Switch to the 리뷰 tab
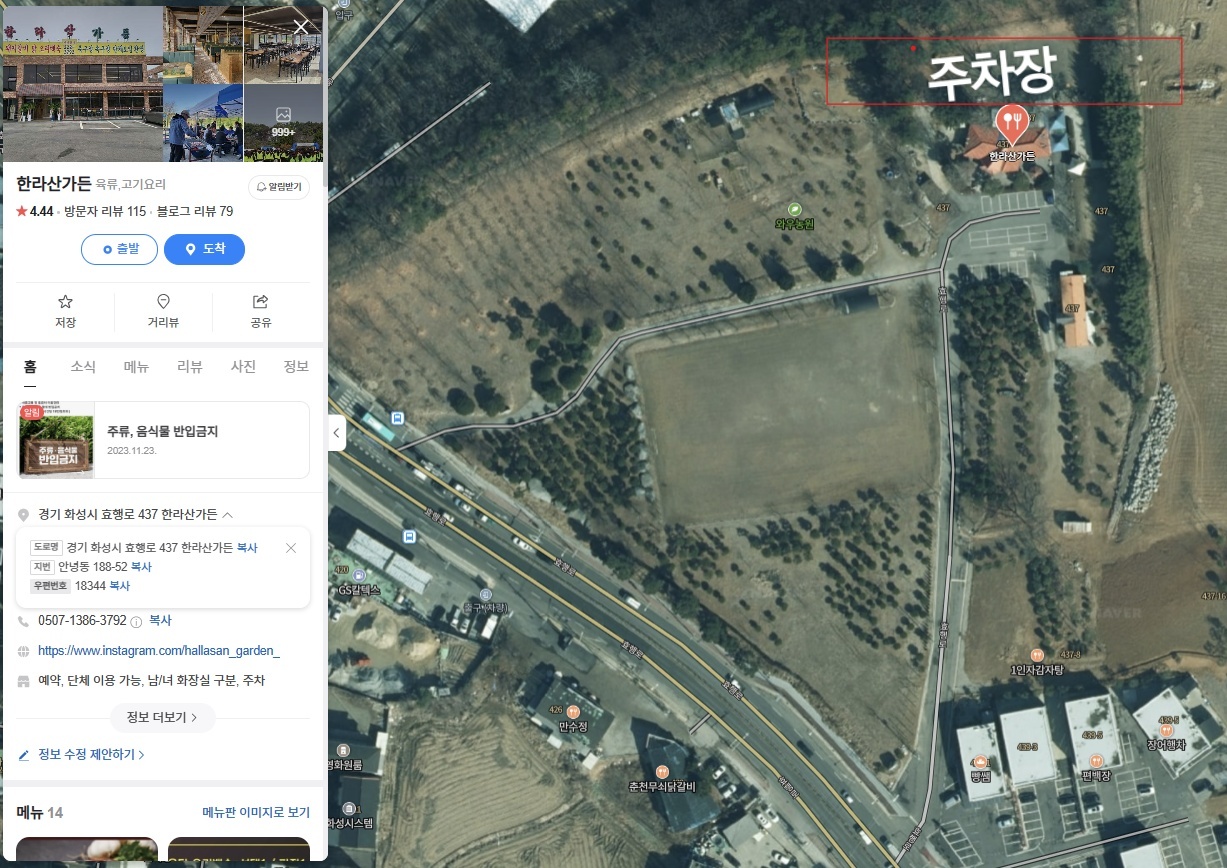The image size is (1227, 868). coord(190,367)
